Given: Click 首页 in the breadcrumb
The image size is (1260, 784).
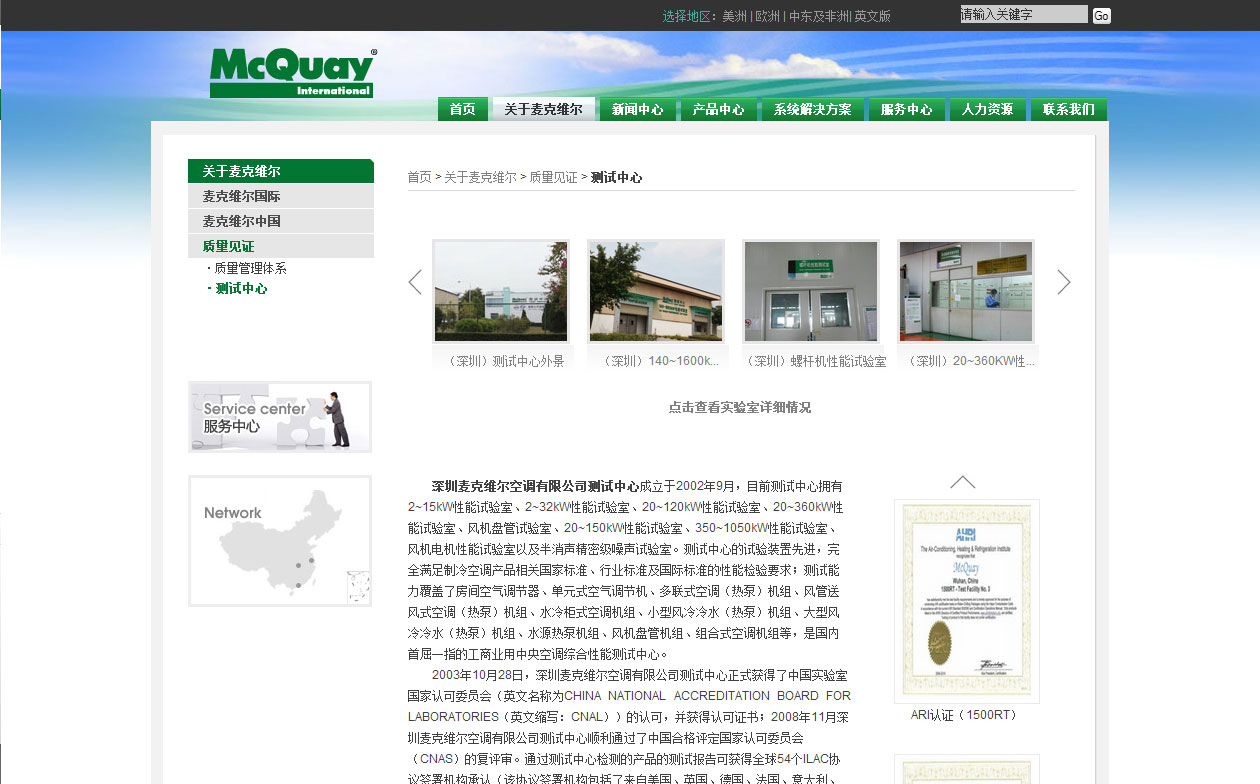Looking at the screenshot, I should coord(419,177).
